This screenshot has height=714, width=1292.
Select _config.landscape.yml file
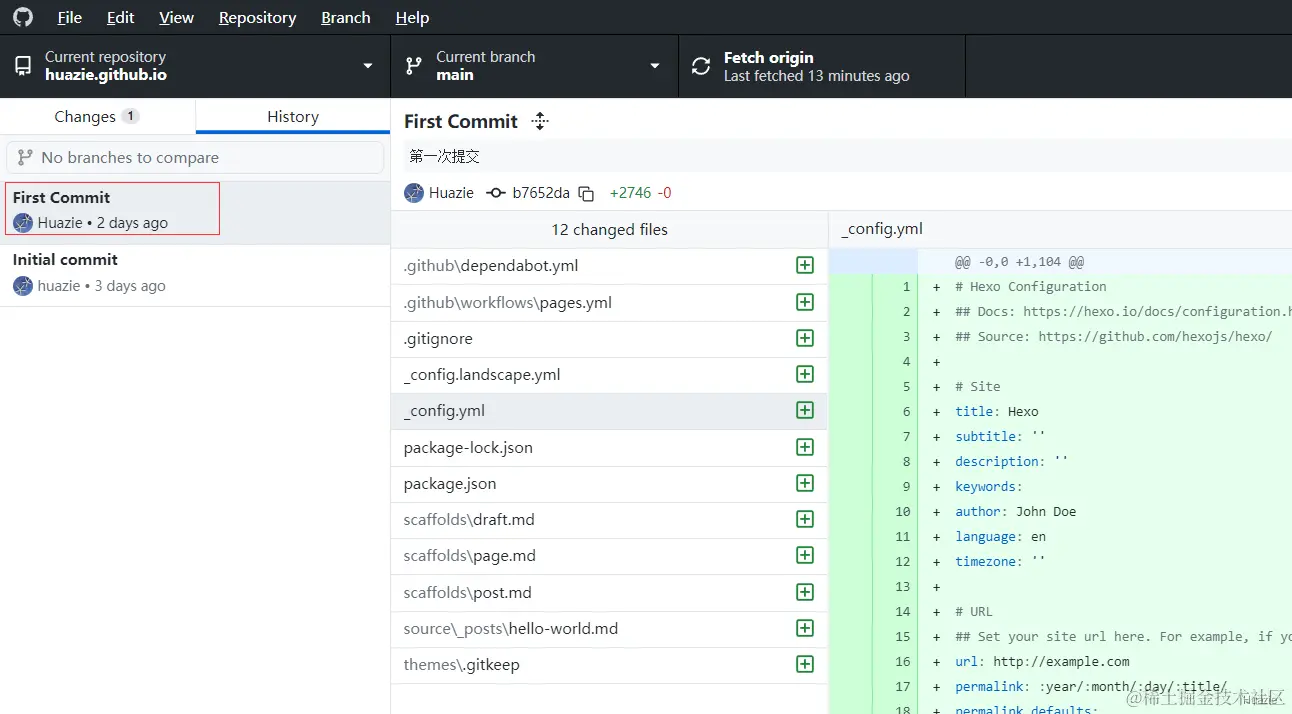(x=609, y=374)
